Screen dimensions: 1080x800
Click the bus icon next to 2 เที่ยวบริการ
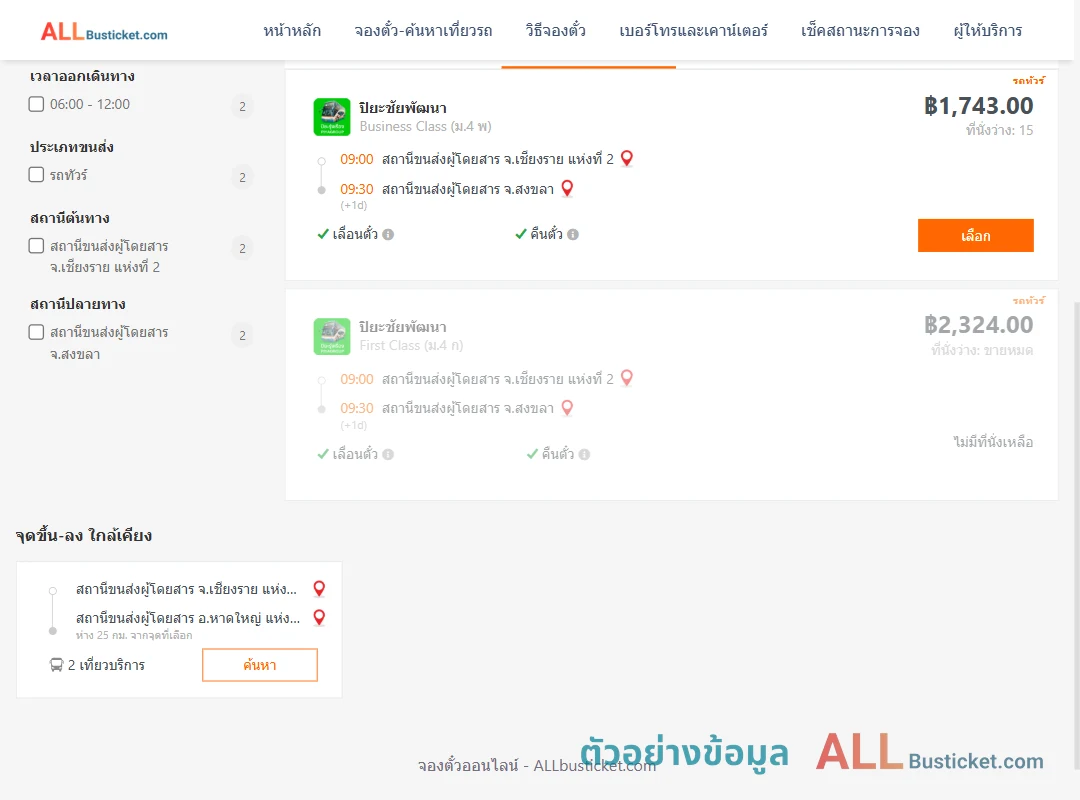(x=56, y=665)
